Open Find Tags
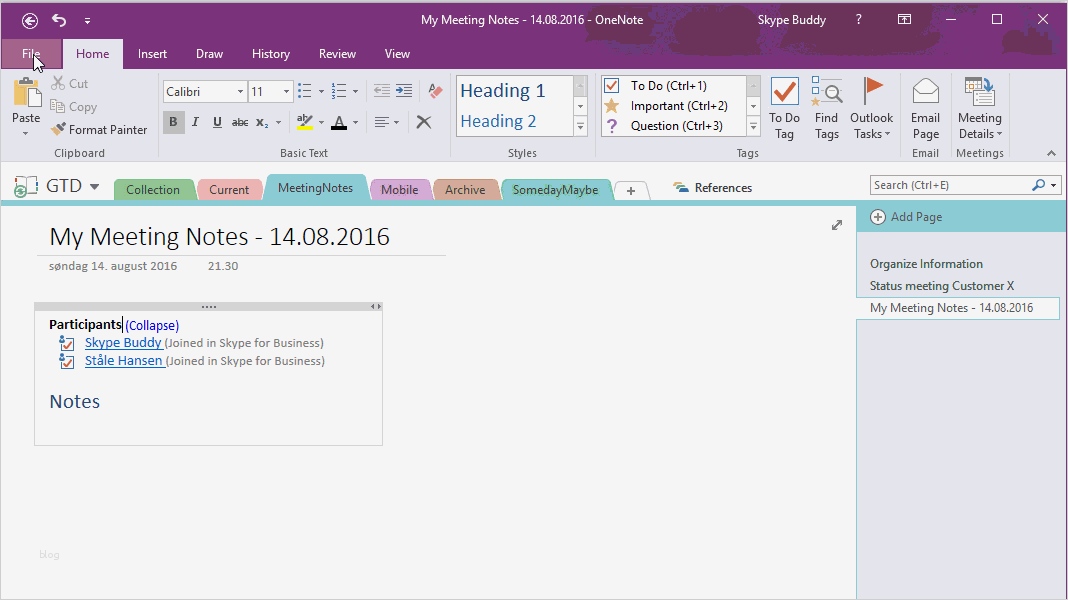Viewport: 1068px width, 600px height. pyautogui.click(x=826, y=106)
